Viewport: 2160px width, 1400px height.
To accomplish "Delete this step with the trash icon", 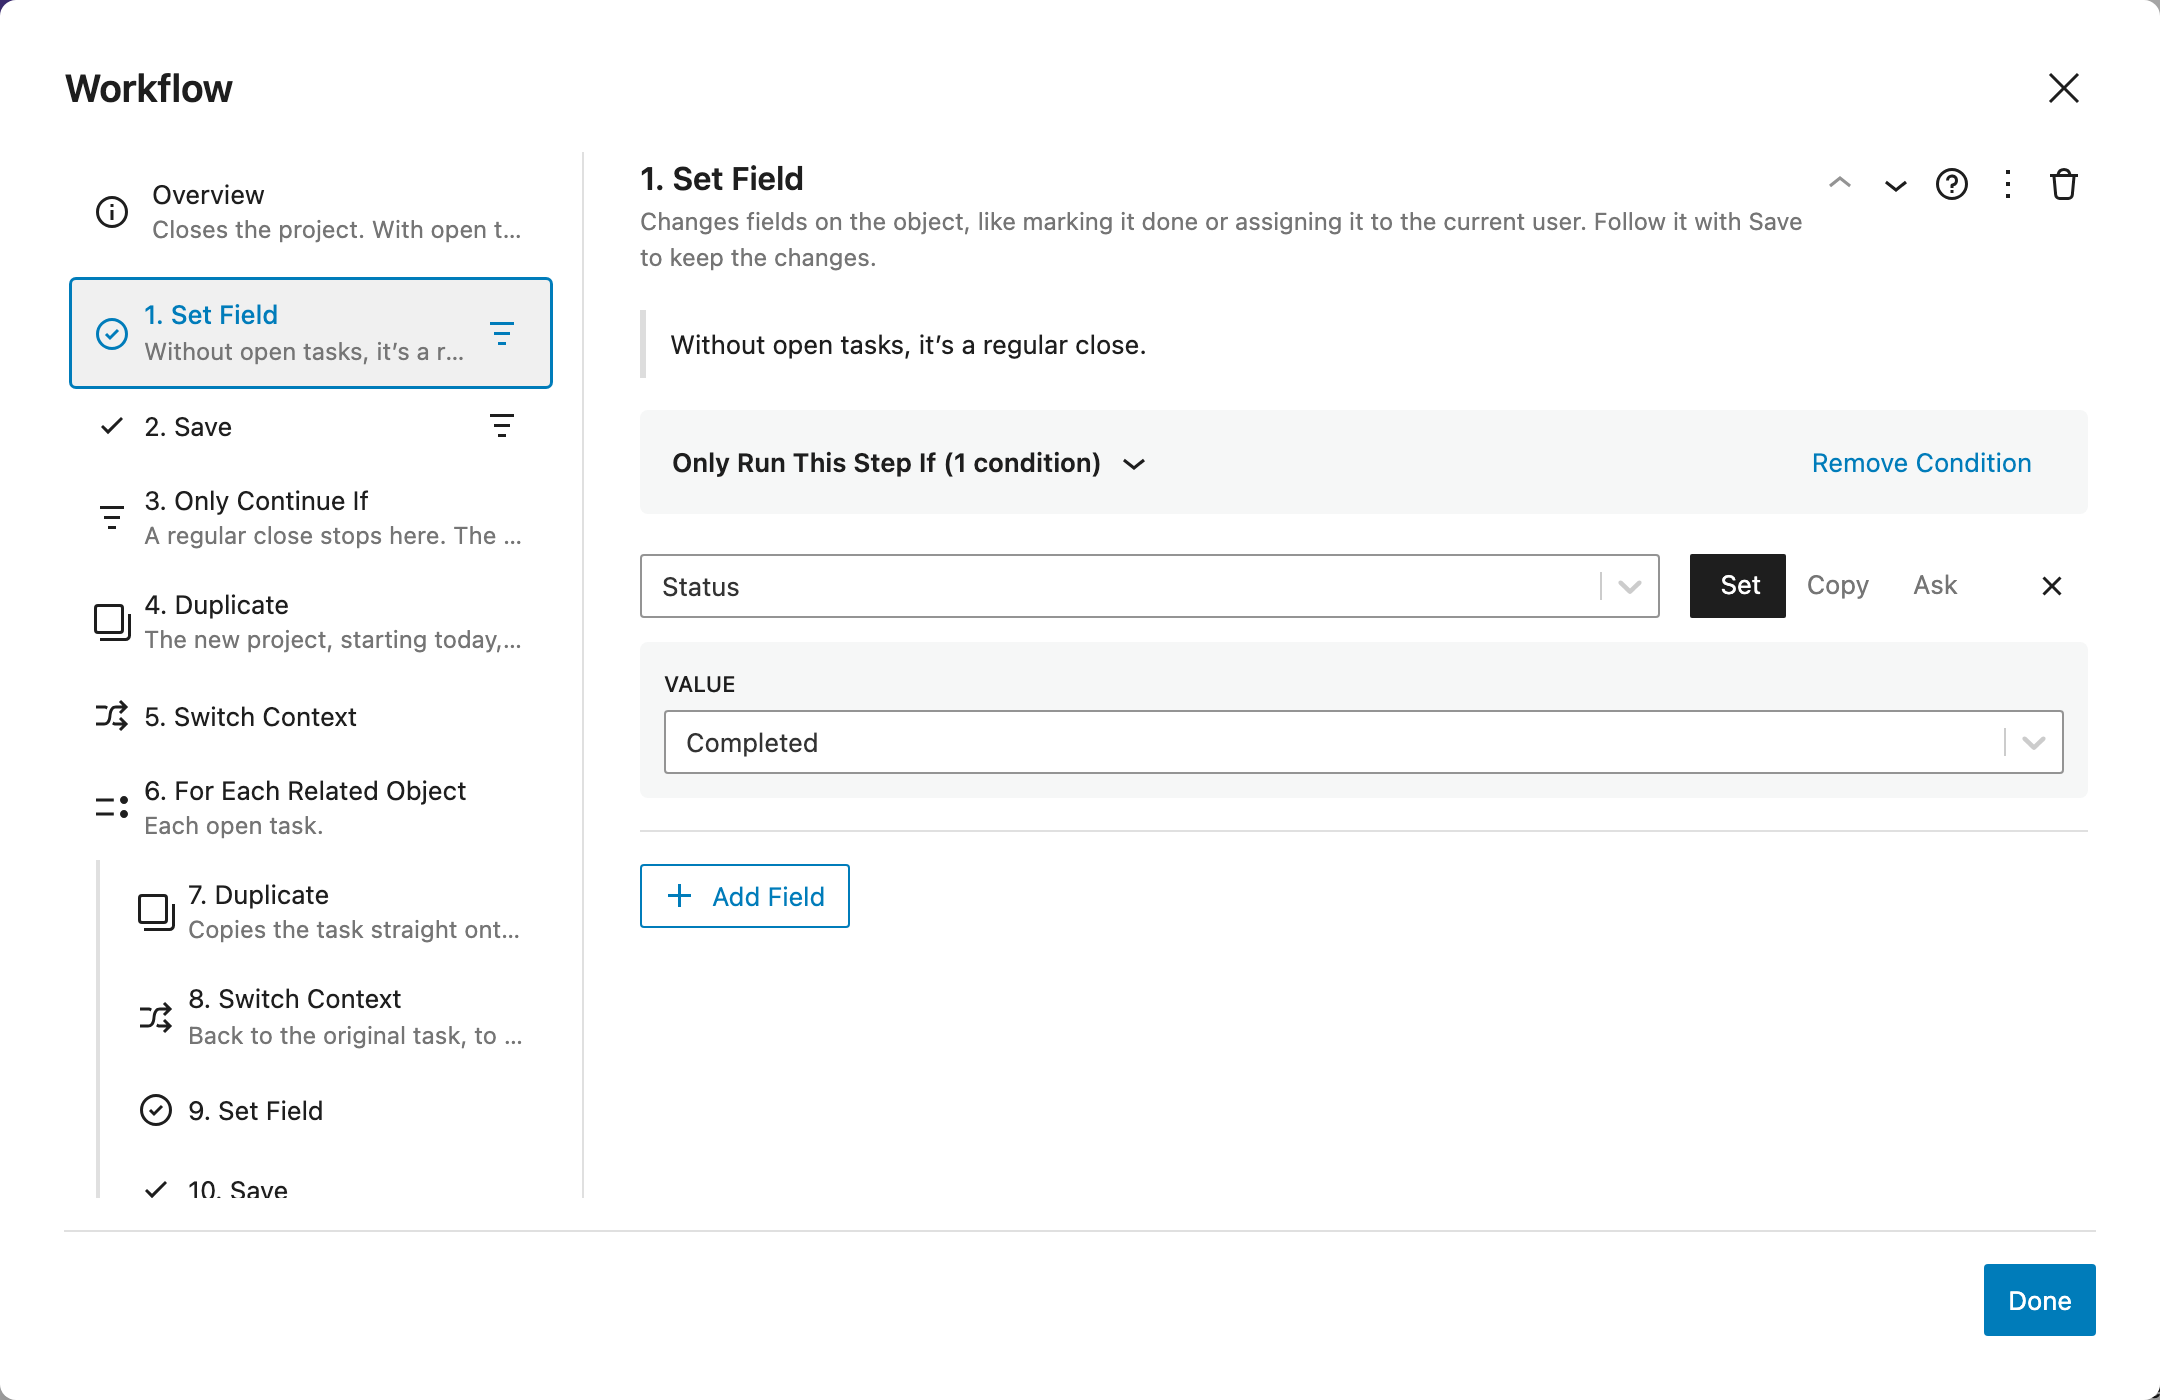I will click(x=2064, y=185).
